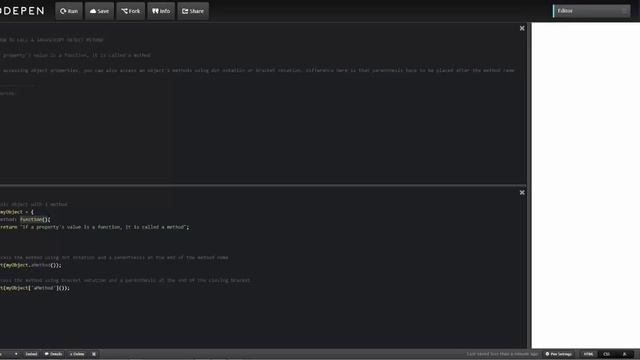Toggle the HTML editor footer tab
The width and height of the screenshot is (640, 360).
point(588,354)
